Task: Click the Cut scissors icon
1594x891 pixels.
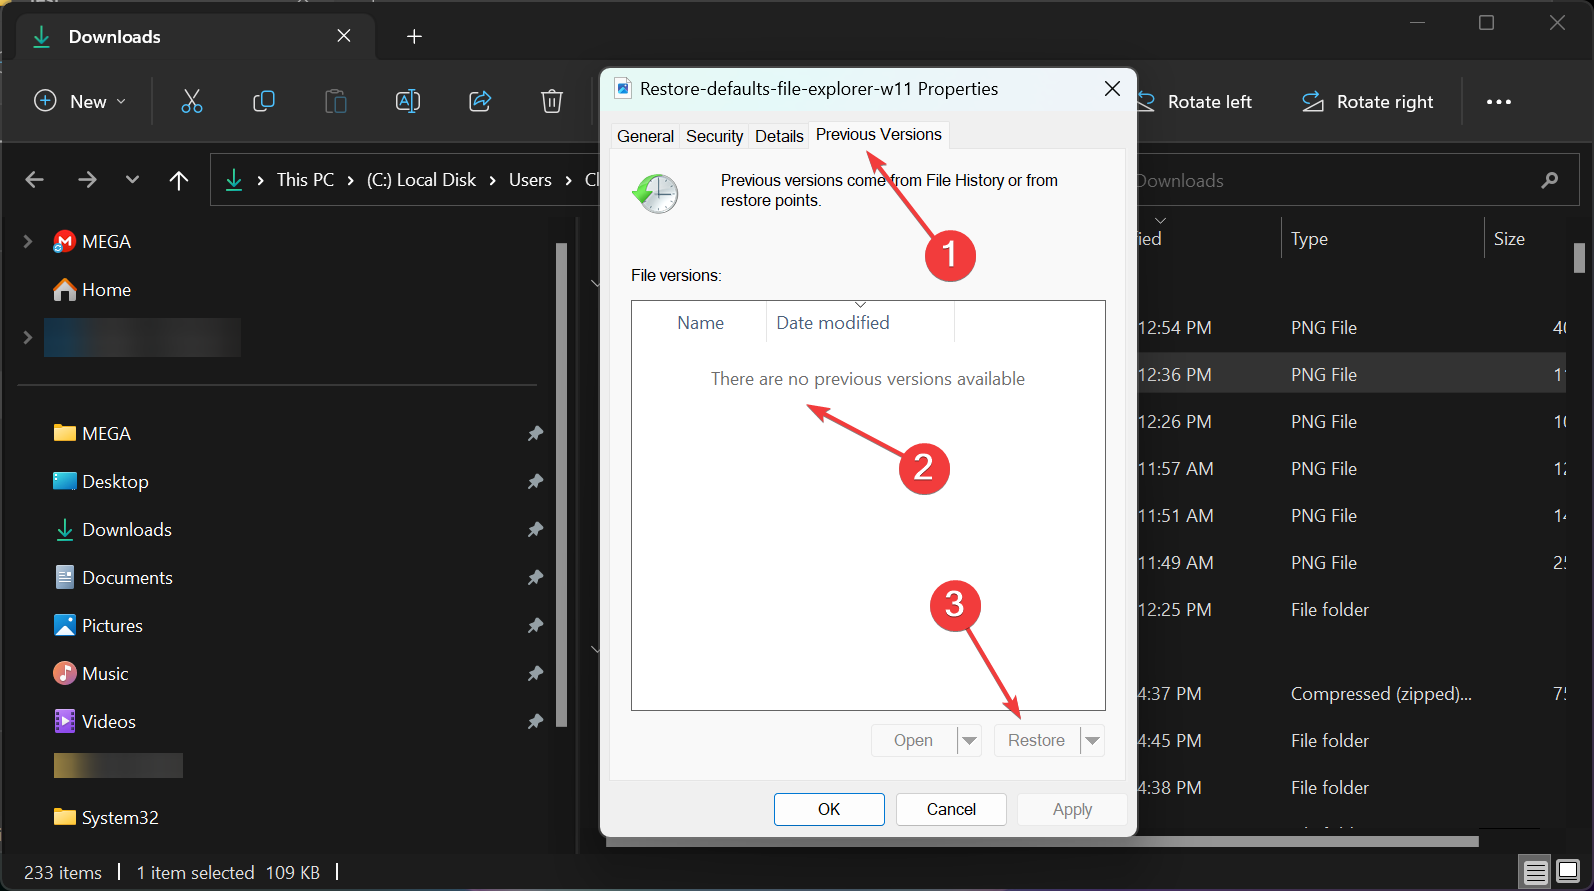Action: tap(191, 101)
